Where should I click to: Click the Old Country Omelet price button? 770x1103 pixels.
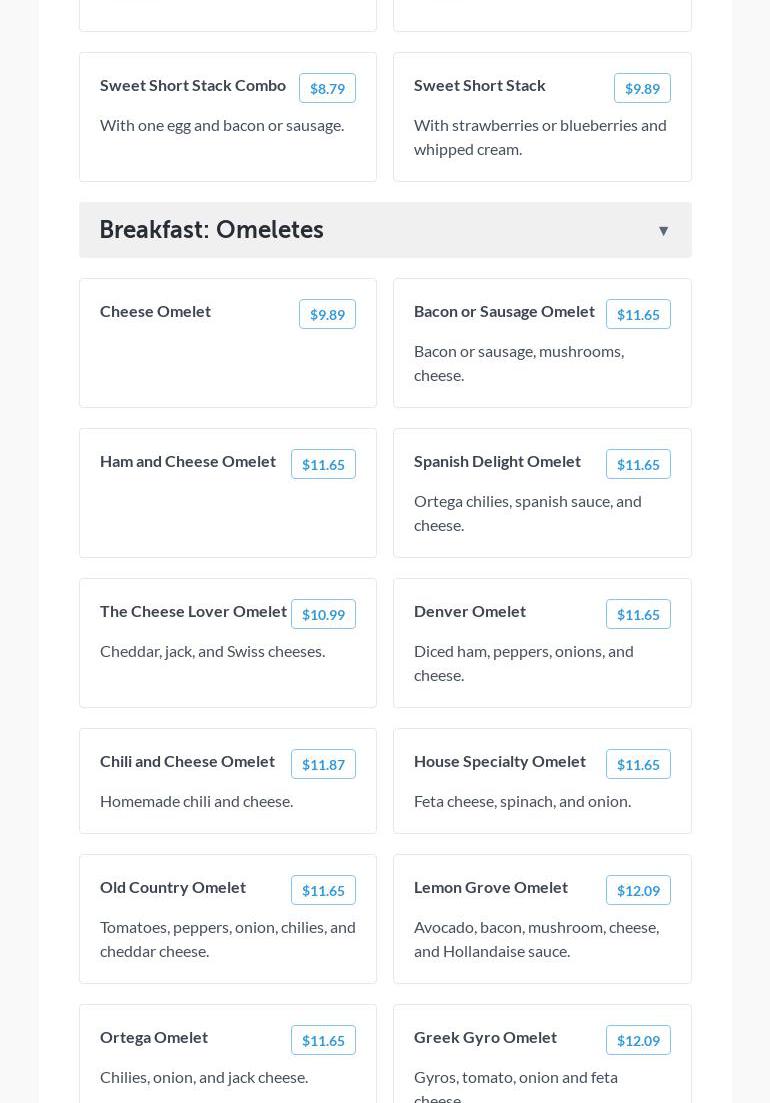point(323,890)
